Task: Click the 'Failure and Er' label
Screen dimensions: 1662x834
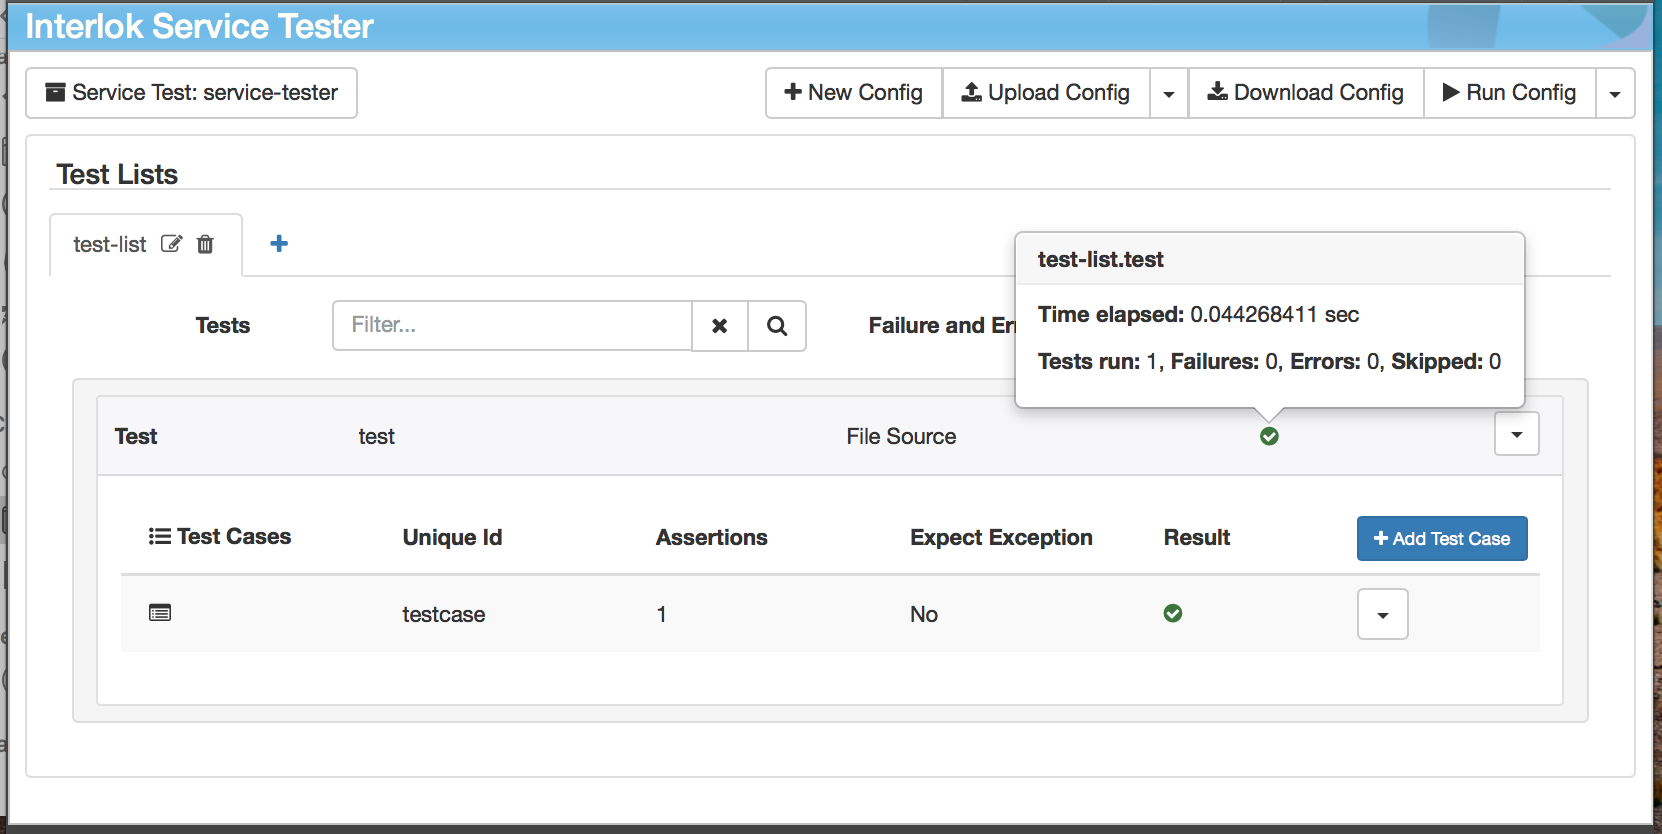Action: pos(941,325)
